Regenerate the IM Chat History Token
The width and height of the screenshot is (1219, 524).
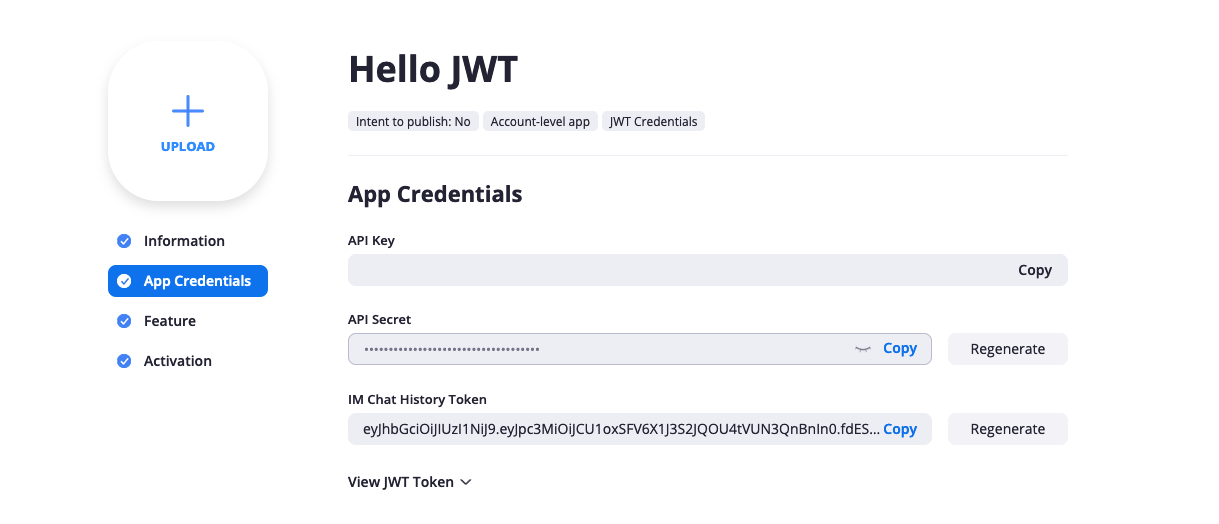pos(1008,429)
